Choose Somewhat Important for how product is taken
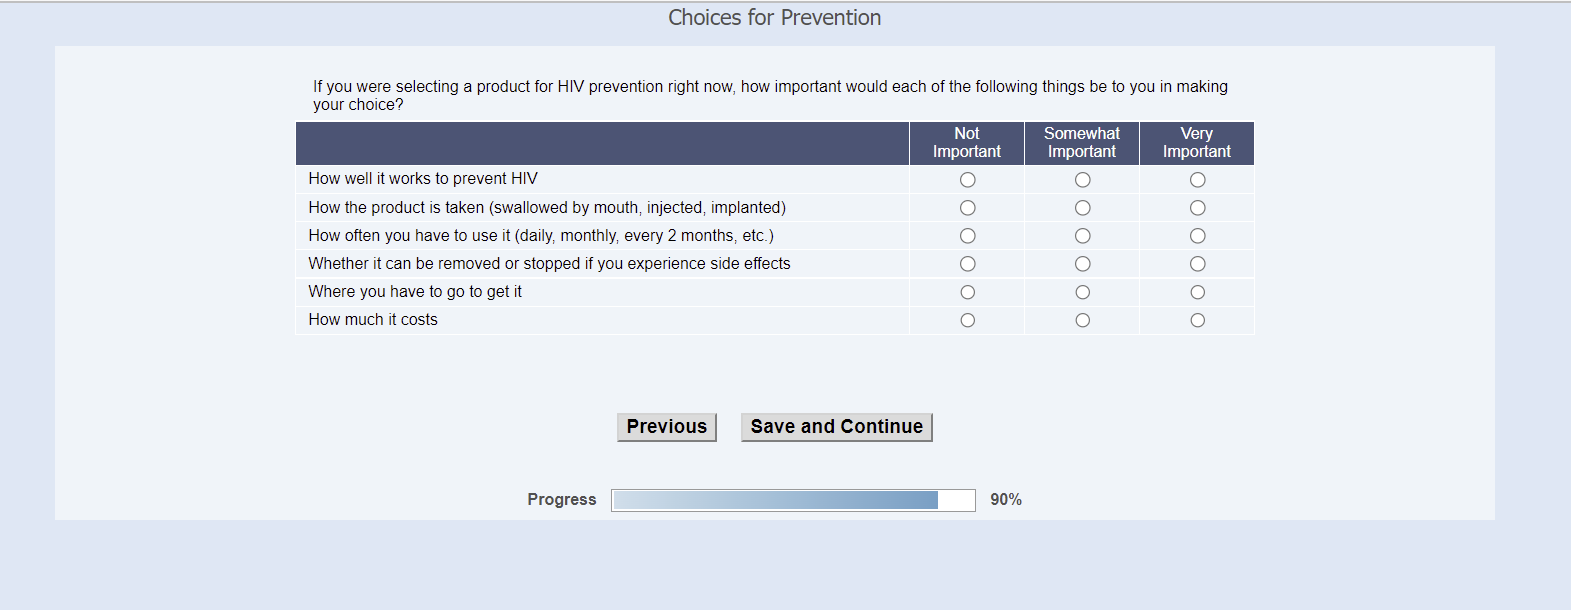 (1082, 208)
